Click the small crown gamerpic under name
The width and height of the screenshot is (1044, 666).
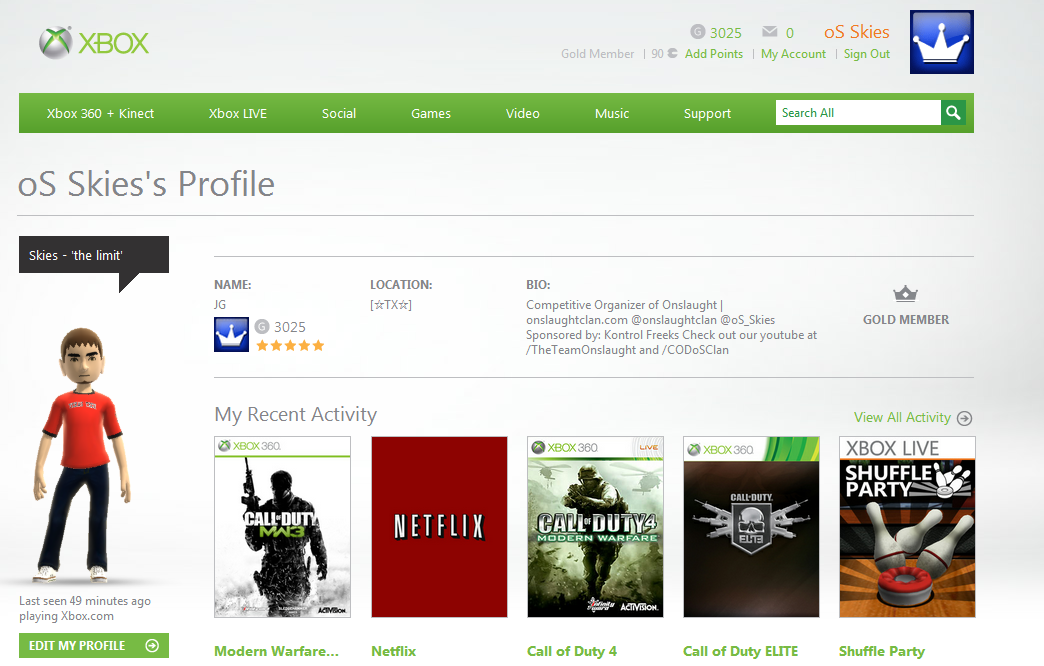coord(231,334)
